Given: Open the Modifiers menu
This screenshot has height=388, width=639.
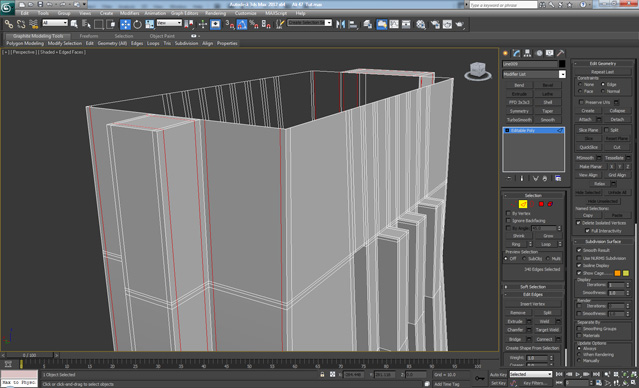Looking at the screenshot, I should click(129, 13).
